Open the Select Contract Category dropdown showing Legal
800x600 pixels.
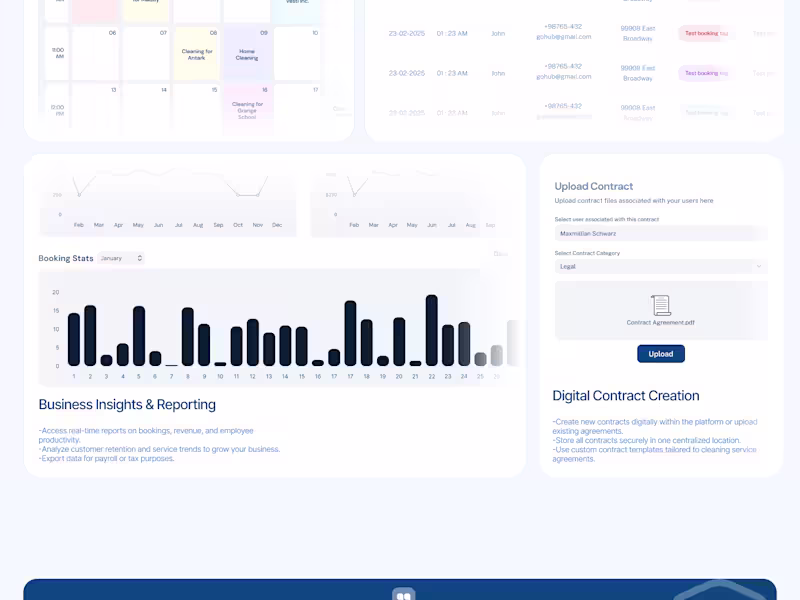(661, 266)
